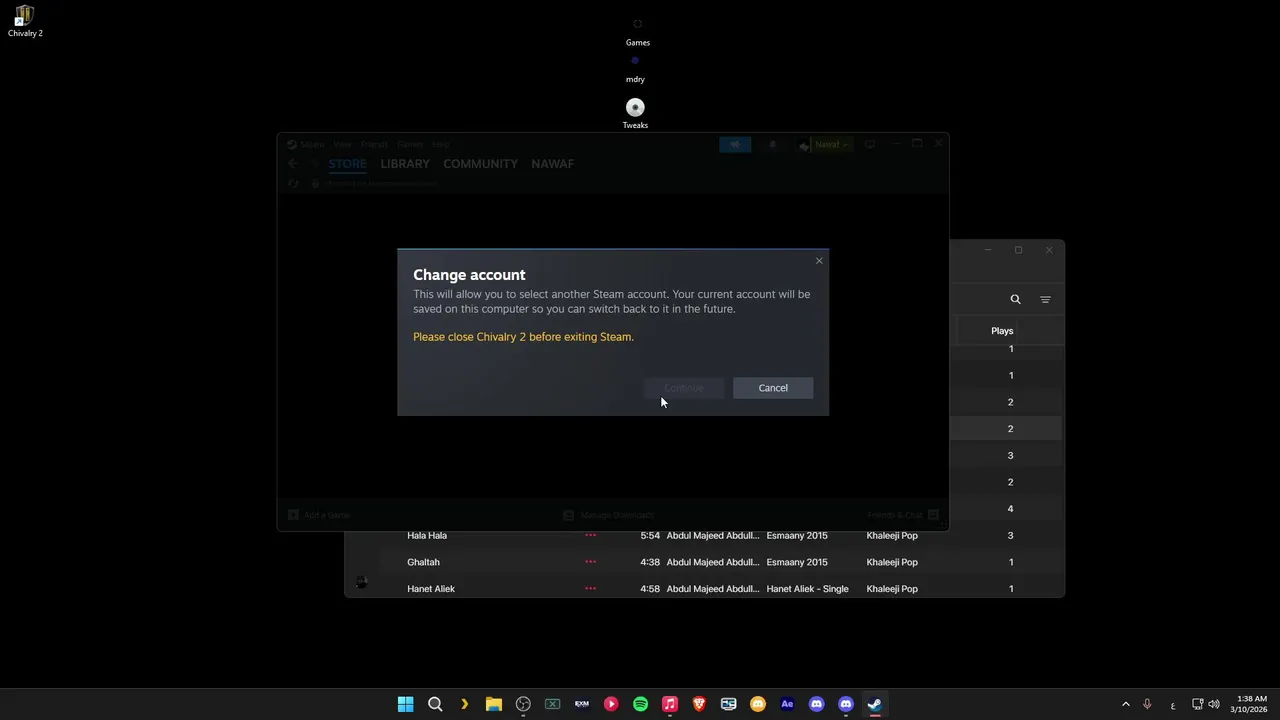The width and height of the screenshot is (1280, 720).
Task: Open the EXM taskbar app
Action: [581, 704]
